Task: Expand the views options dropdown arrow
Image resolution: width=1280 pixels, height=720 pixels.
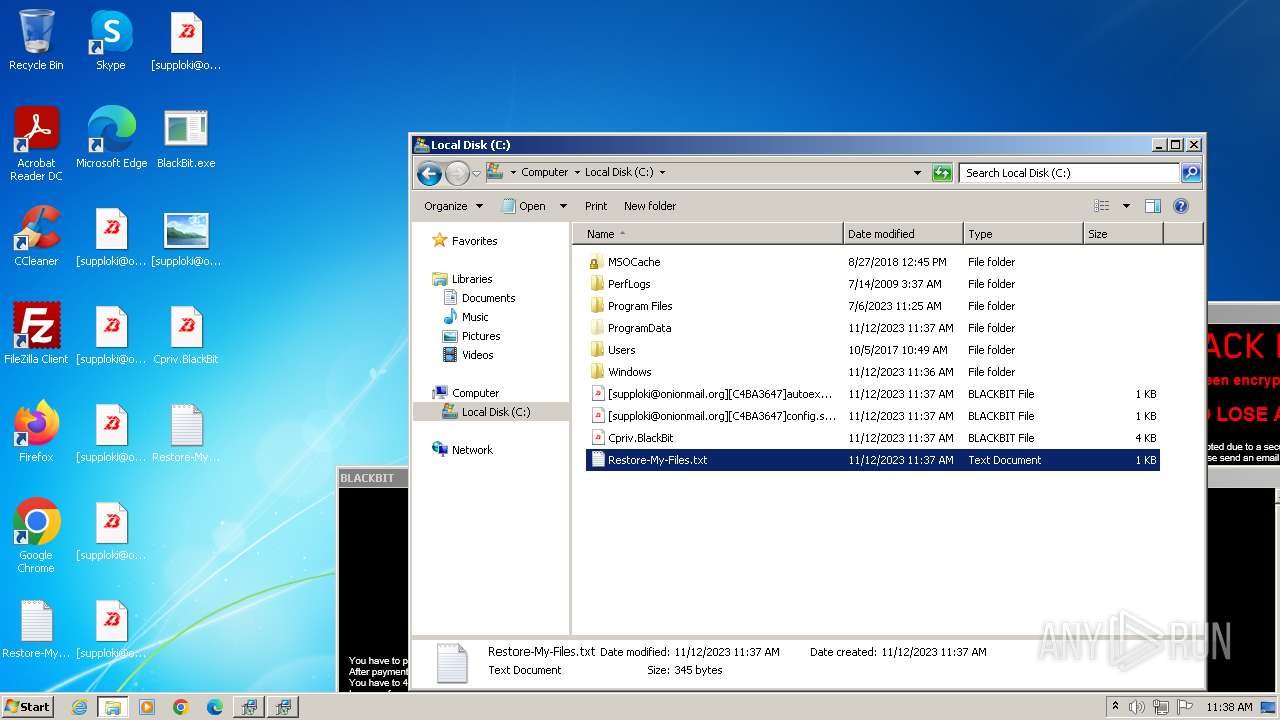Action: 1126,206
